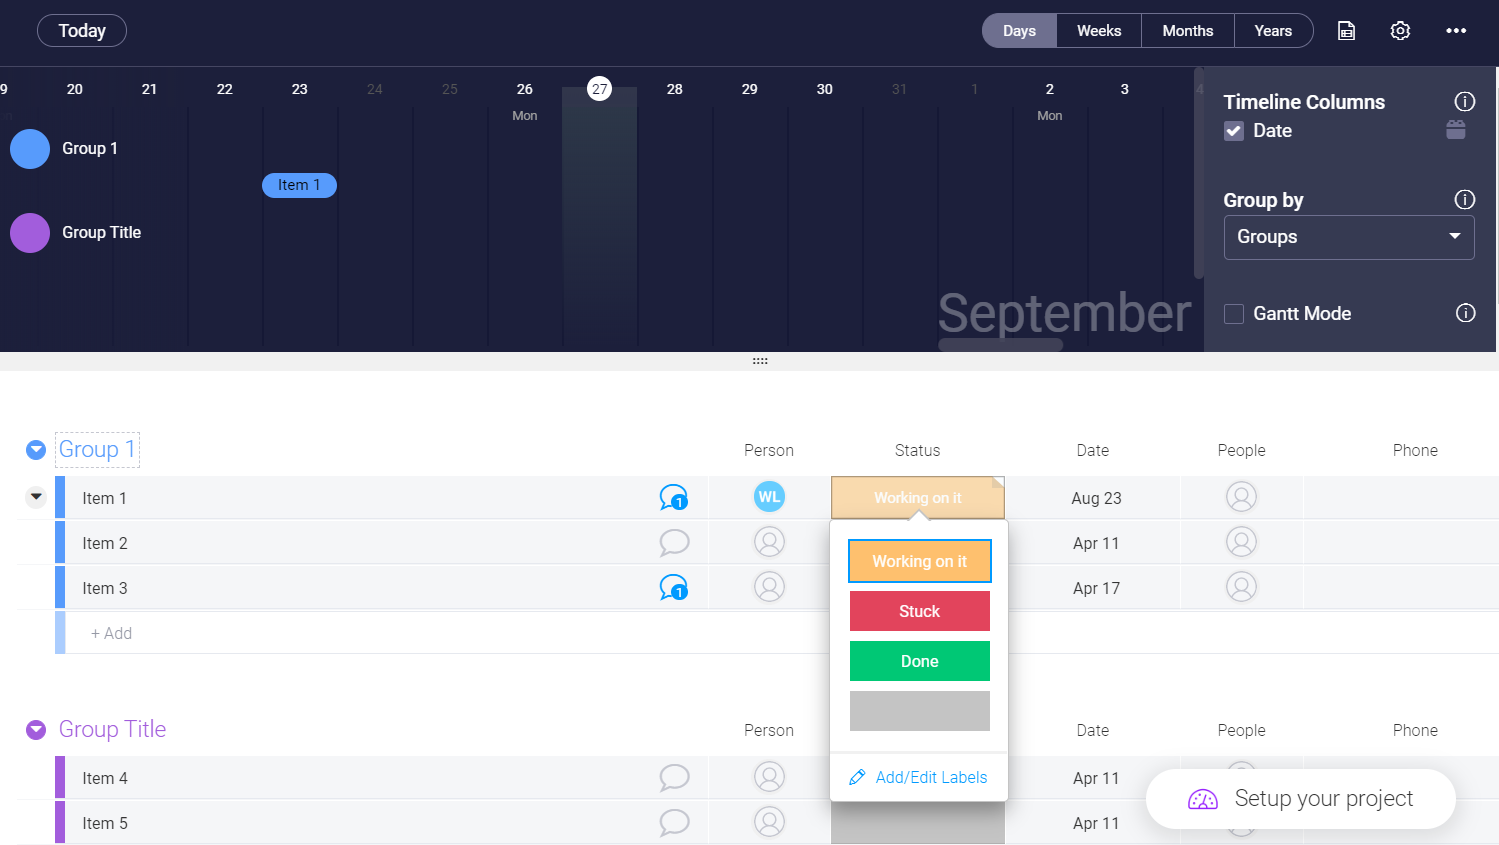Click info icon next to Gantt Mode

(1465, 313)
